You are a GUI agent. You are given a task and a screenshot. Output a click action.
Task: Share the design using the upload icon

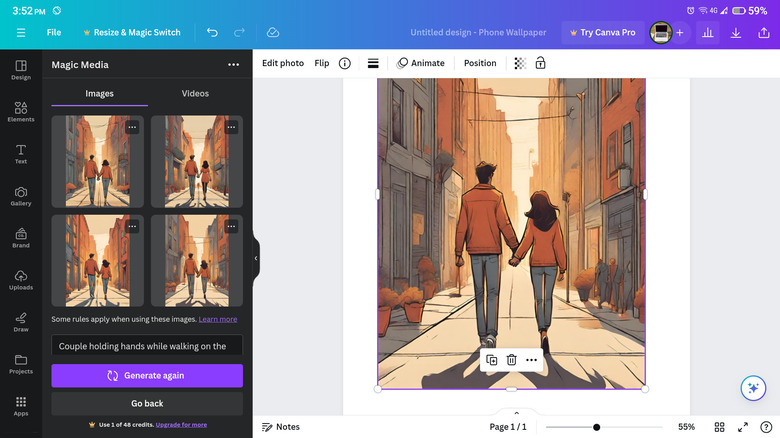tap(764, 32)
